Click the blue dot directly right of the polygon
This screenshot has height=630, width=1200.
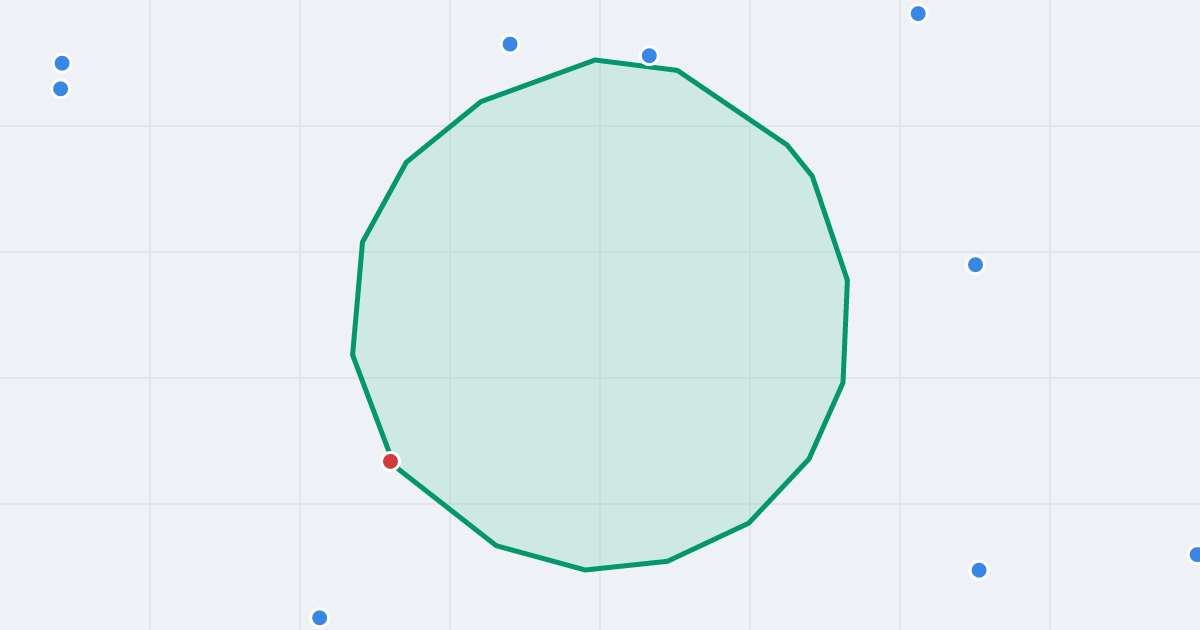pyautogui.click(x=975, y=265)
